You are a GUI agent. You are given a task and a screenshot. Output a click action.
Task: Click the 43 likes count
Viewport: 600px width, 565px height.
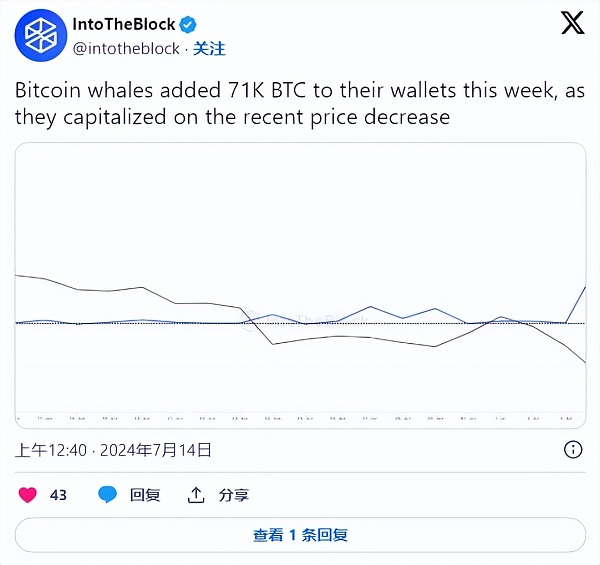click(58, 494)
